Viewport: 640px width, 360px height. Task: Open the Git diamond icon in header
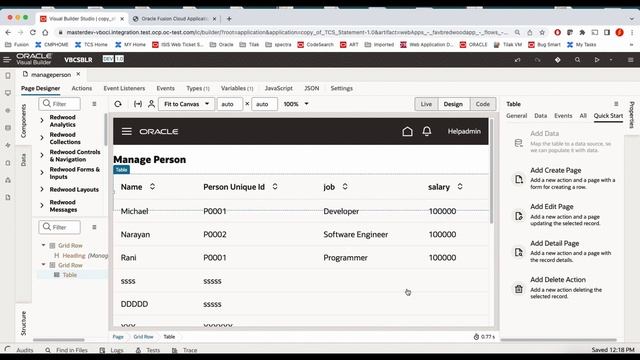tap(558, 60)
